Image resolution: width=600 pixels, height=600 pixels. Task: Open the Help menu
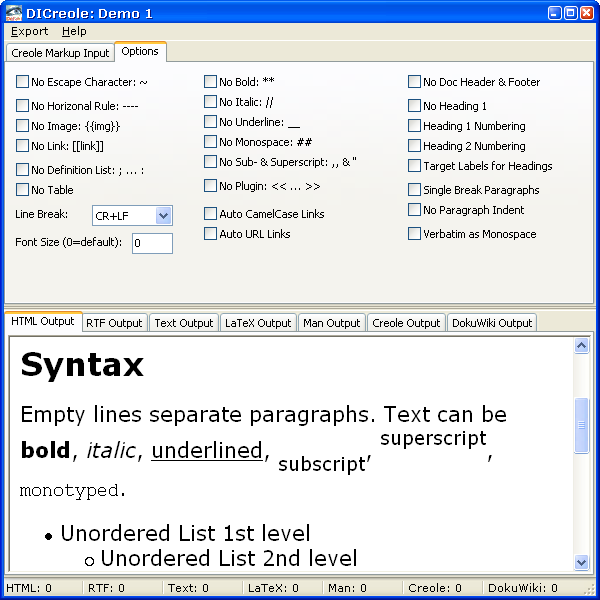point(74,31)
